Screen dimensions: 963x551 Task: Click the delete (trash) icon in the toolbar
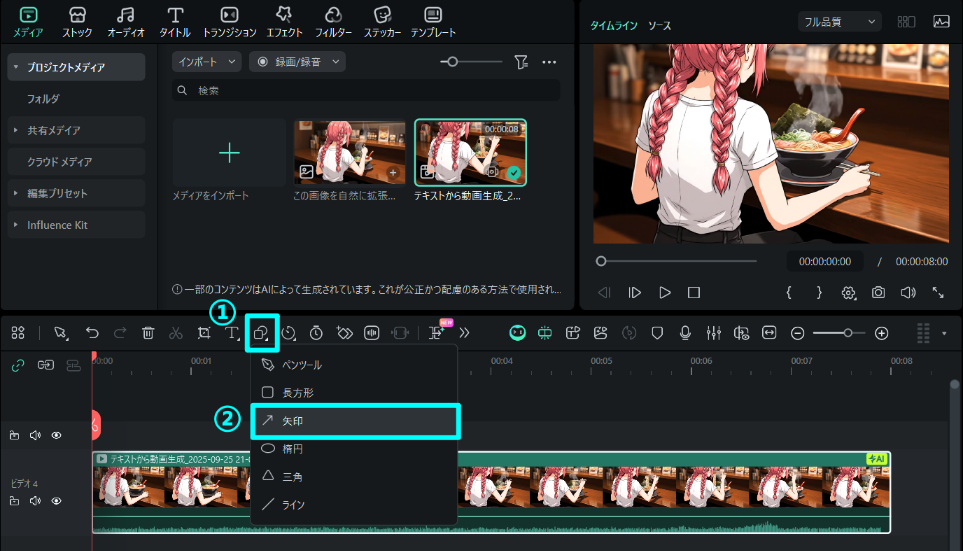[x=148, y=333]
